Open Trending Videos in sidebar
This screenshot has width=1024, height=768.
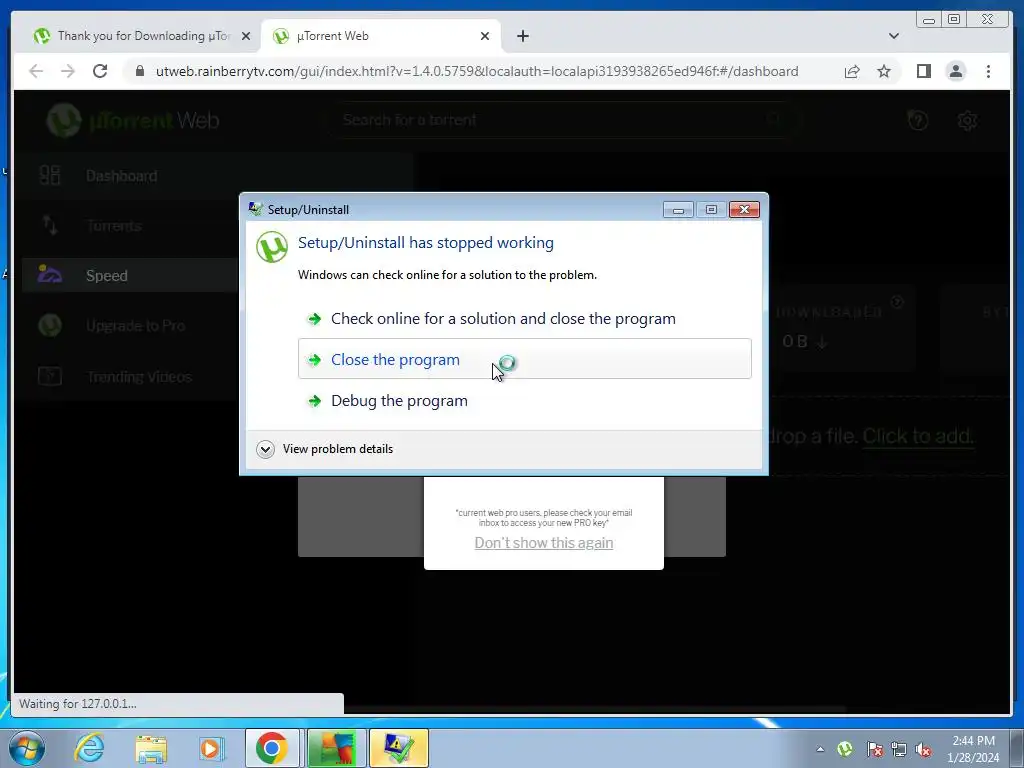click(x=139, y=377)
